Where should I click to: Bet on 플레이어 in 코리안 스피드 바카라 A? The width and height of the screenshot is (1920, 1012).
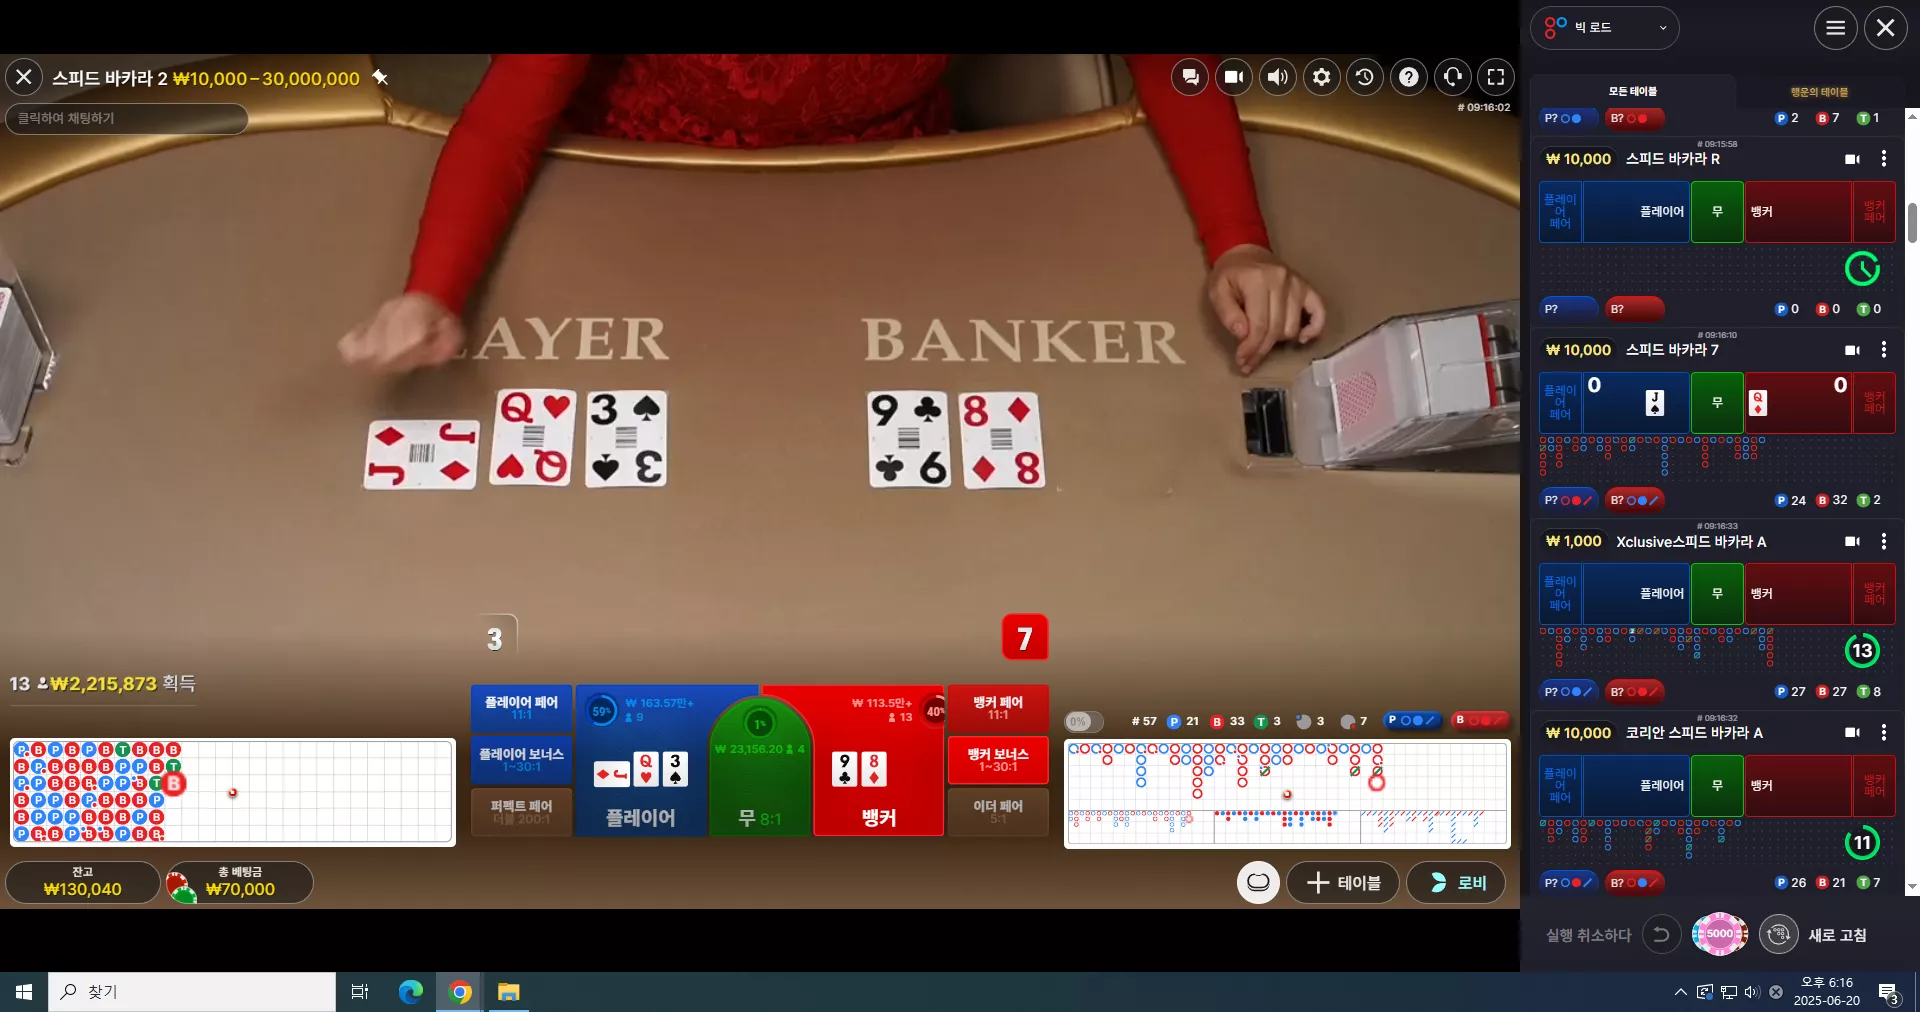pyautogui.click(x=1637, y=786)
